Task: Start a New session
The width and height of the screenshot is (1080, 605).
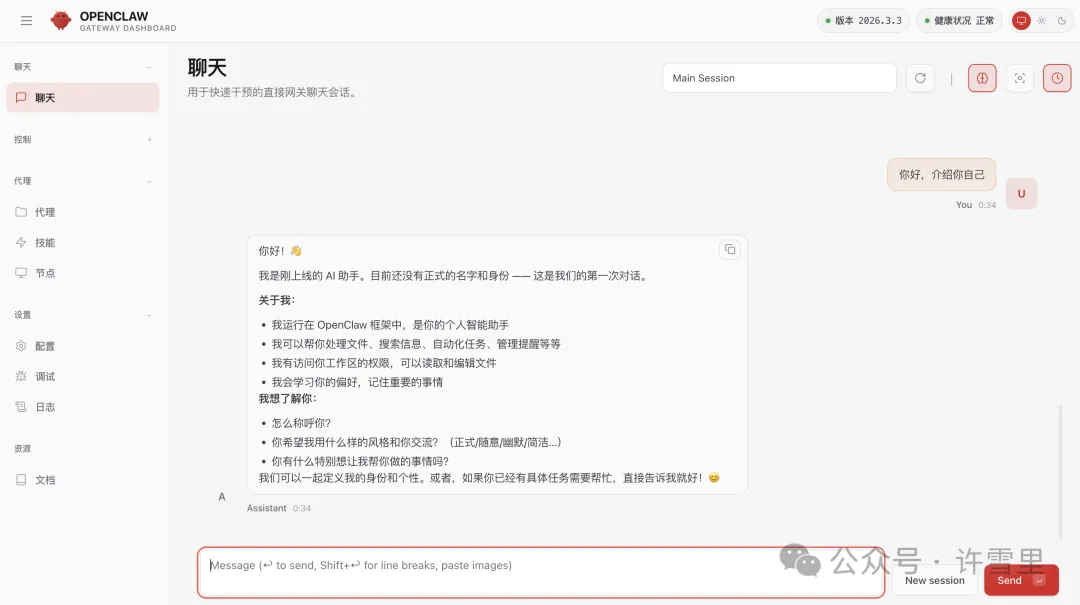Action: 934,580
